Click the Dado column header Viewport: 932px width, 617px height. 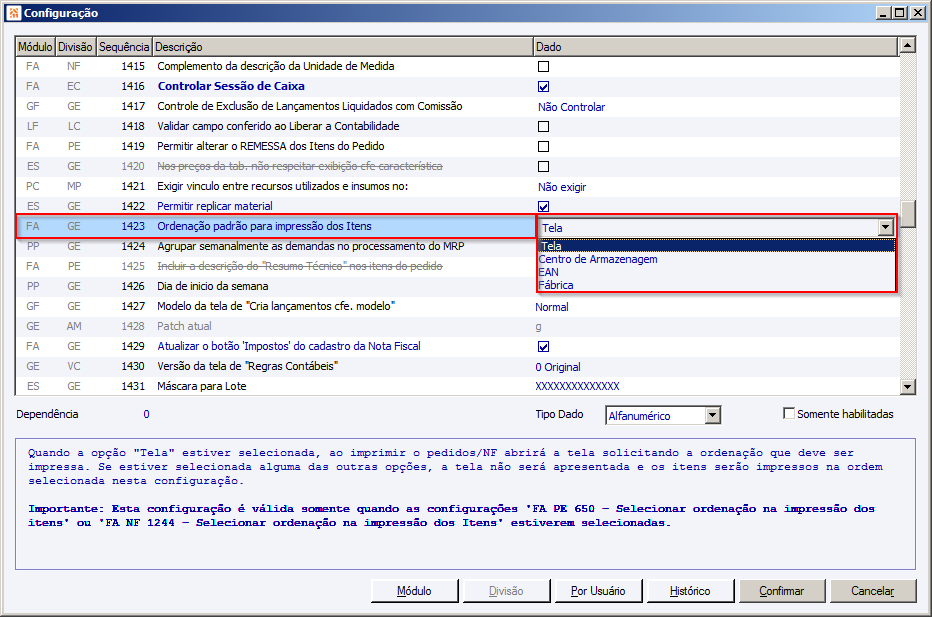click(x=715, y=46)
